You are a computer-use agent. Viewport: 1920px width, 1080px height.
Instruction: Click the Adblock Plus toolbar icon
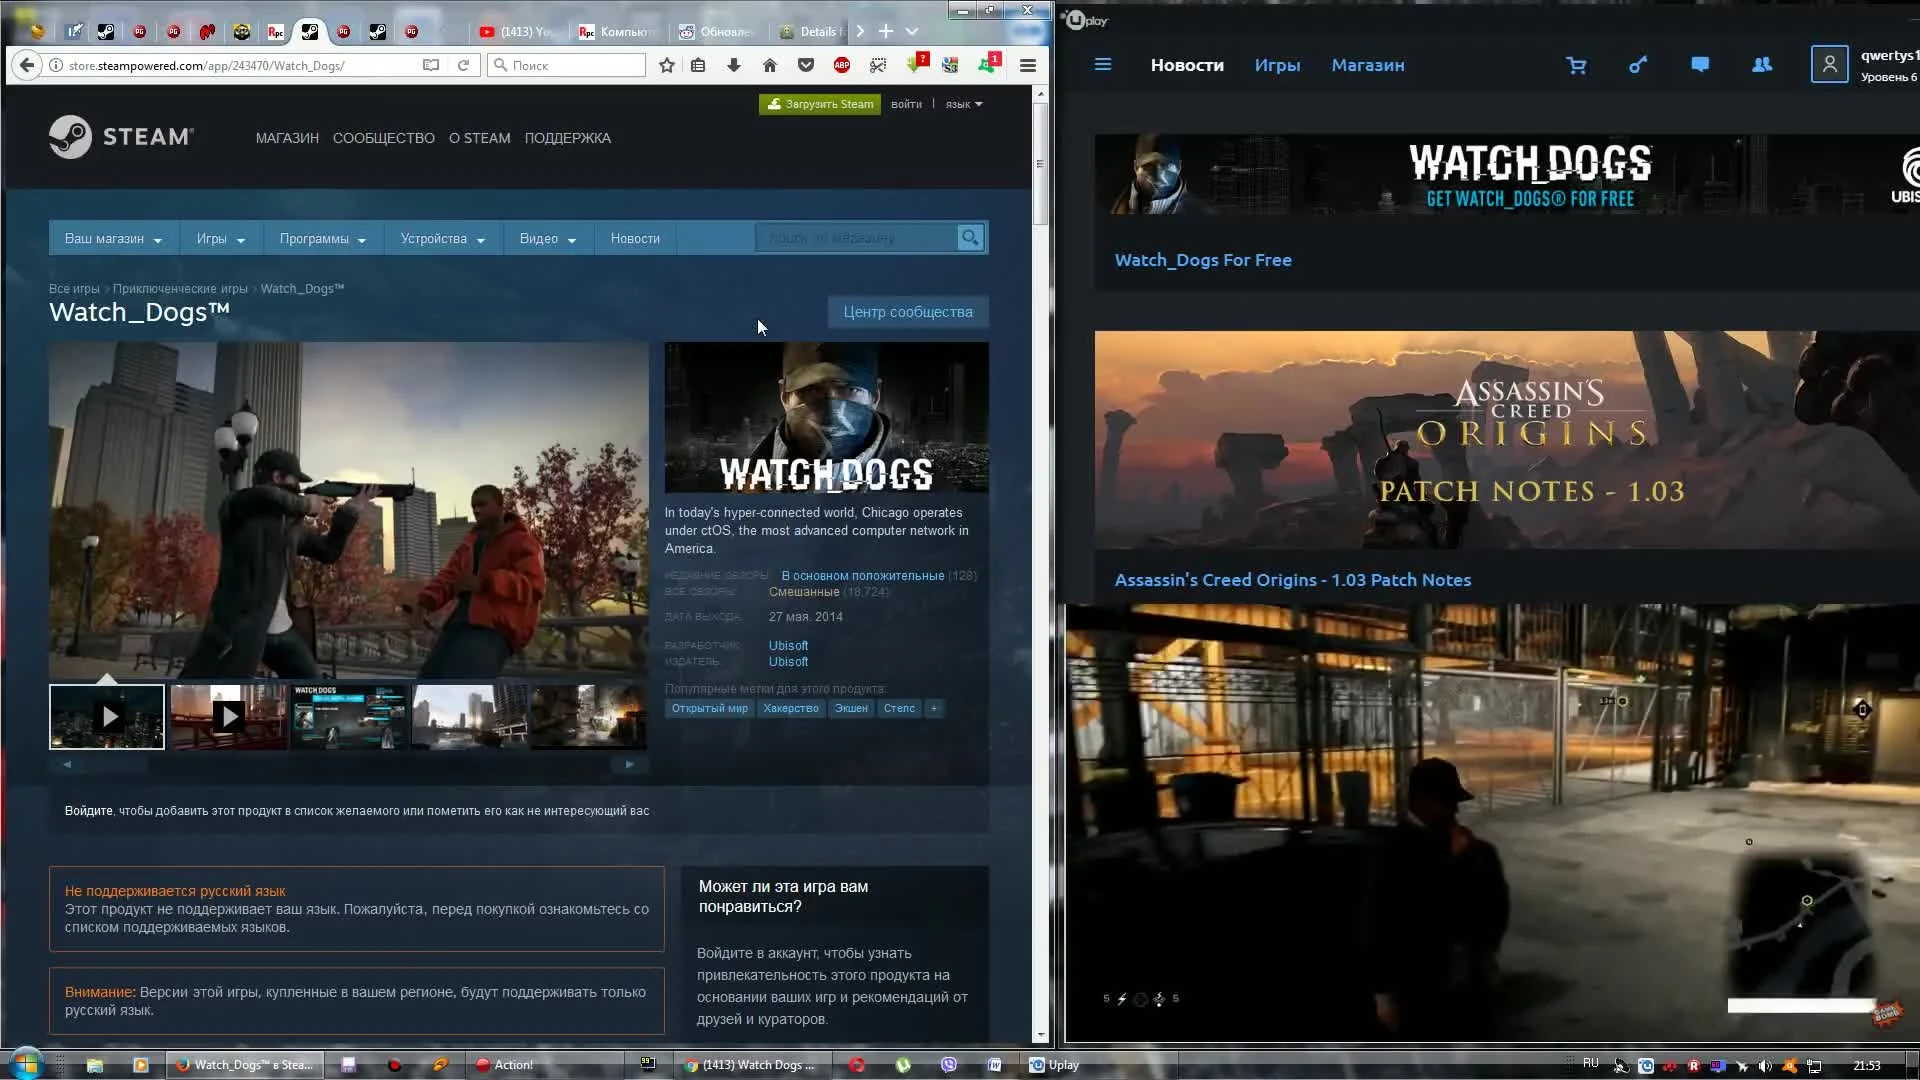tap(841, 65)
